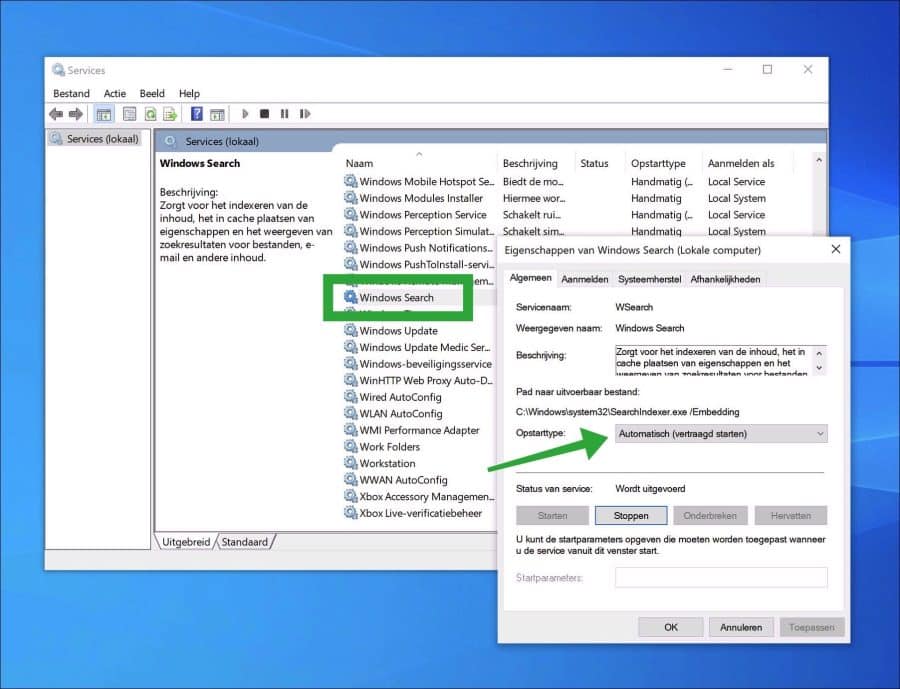Image resolution: width=900 pixels, height=689 pixels.
Task: Click up arrow of Beschrijving text box
Action: 819,353
